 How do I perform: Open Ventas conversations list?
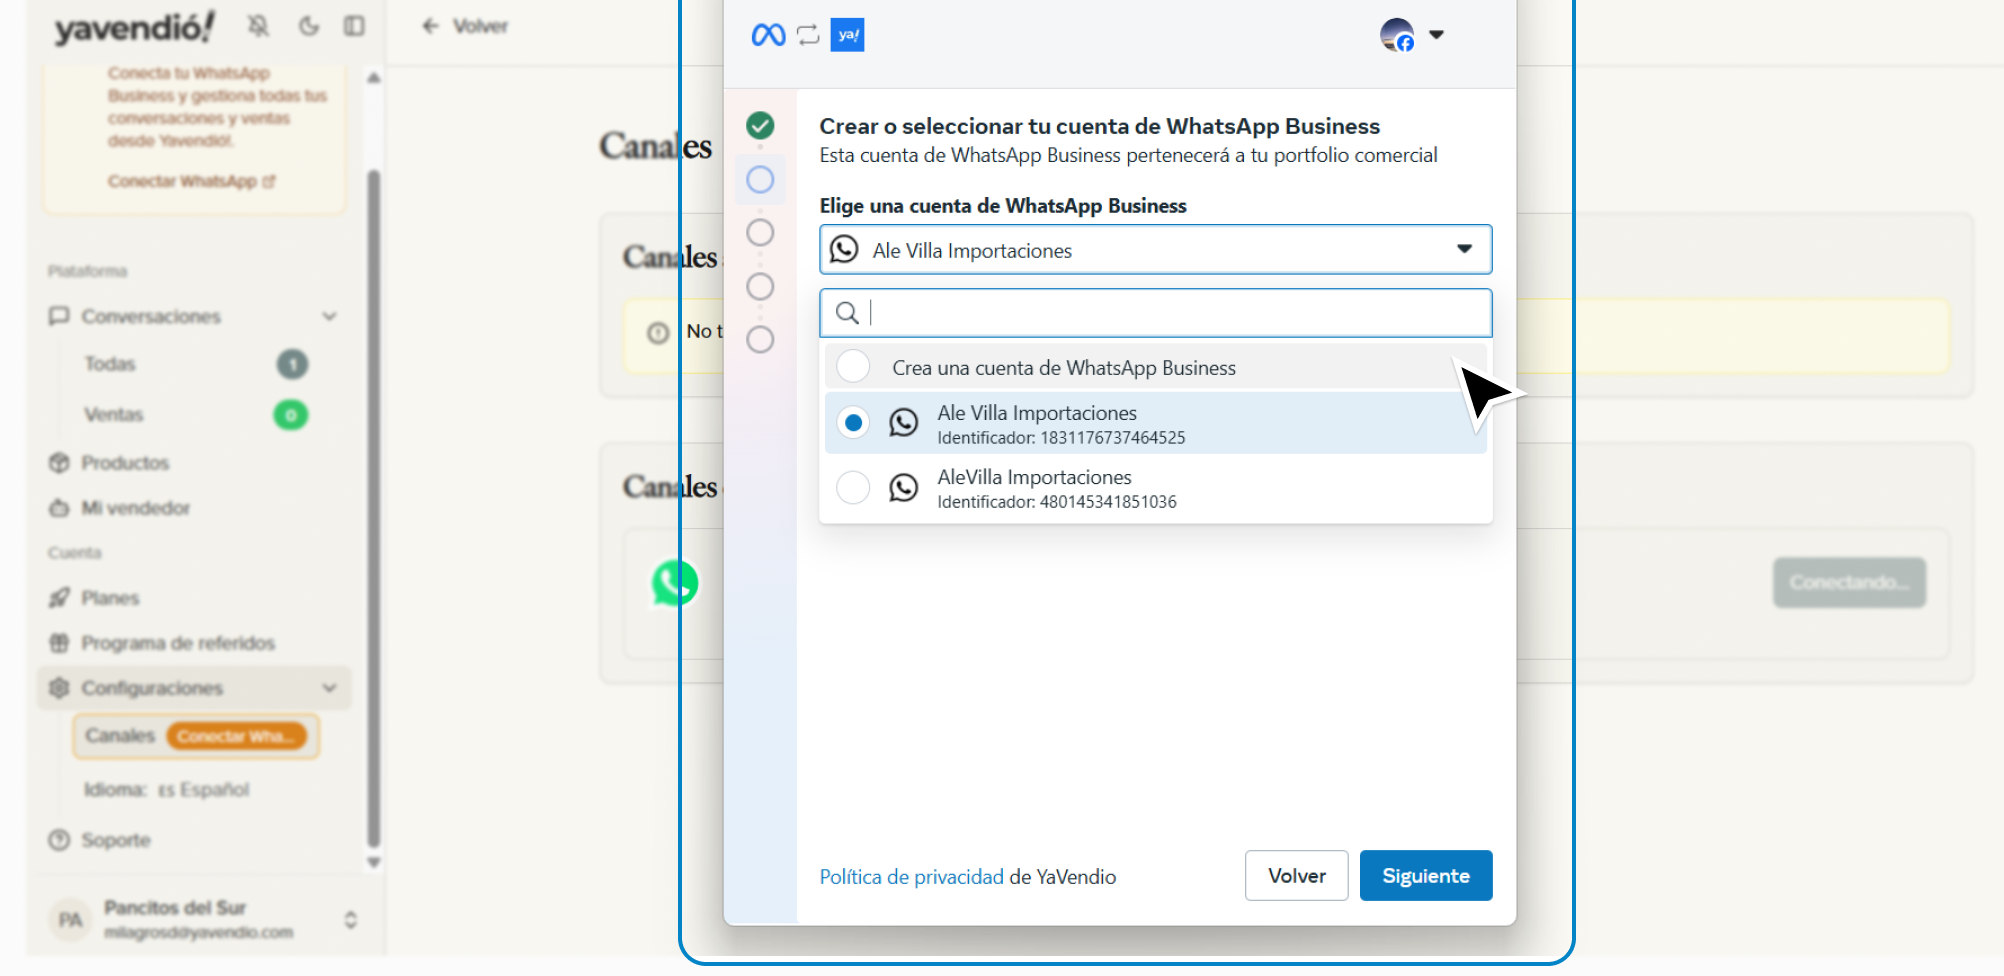[x=113, y=414]
